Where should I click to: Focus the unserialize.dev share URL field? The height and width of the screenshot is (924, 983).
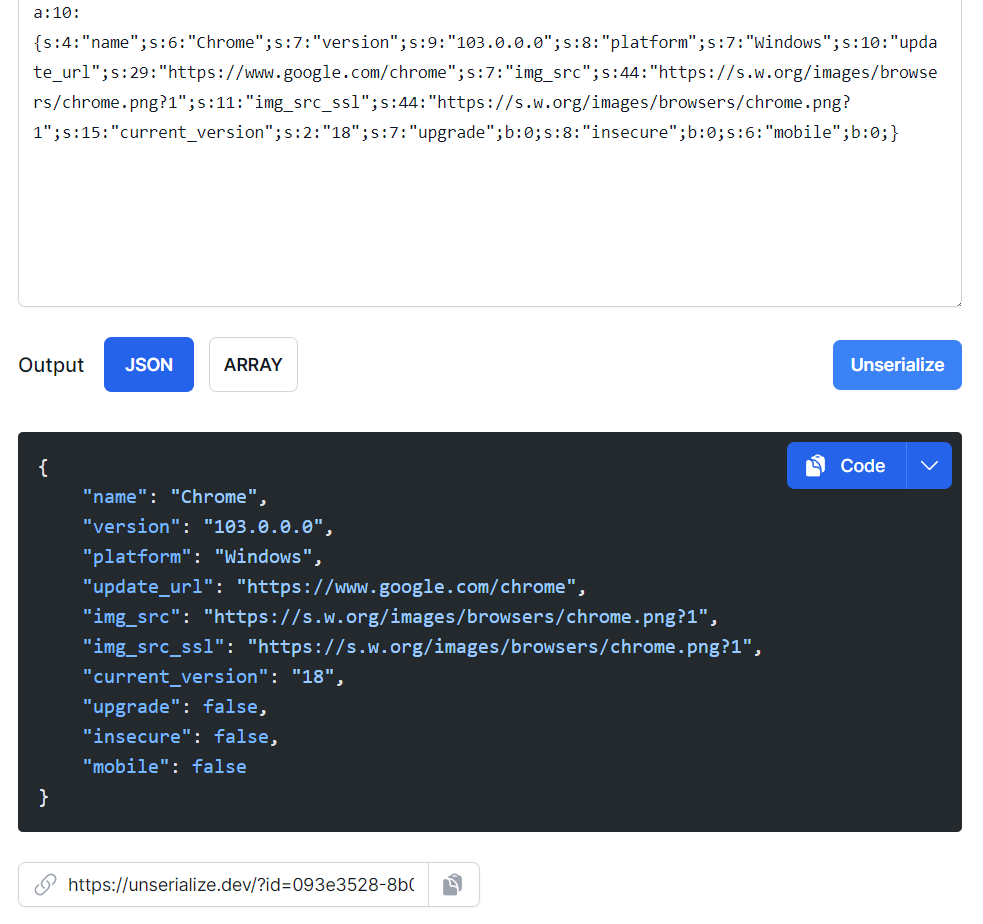click(240, 884)
